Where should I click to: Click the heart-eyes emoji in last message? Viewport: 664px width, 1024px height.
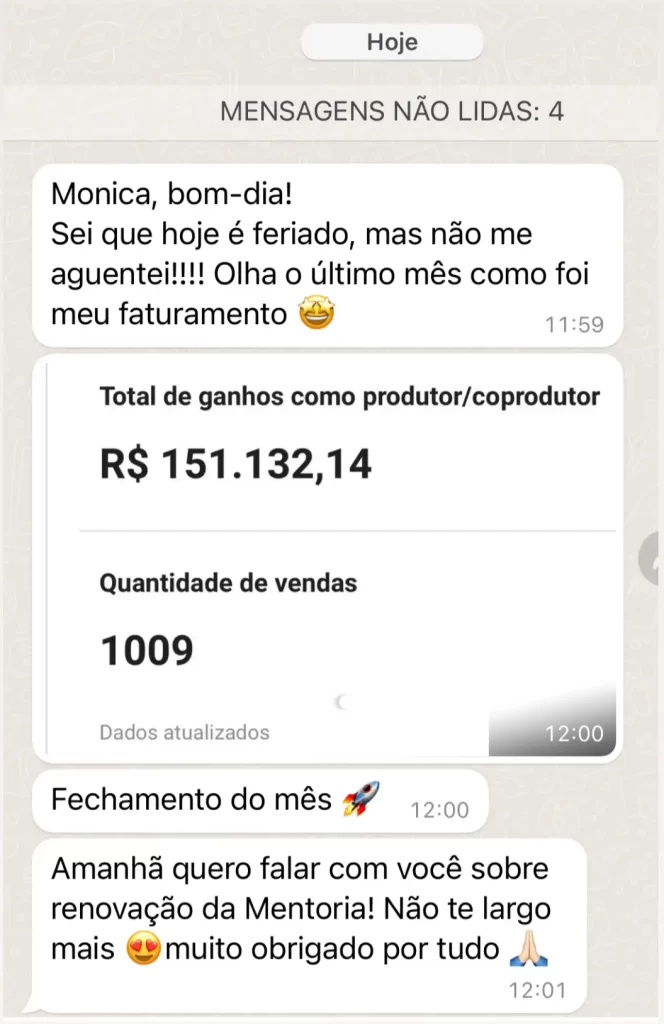click(x=143, y=948)
